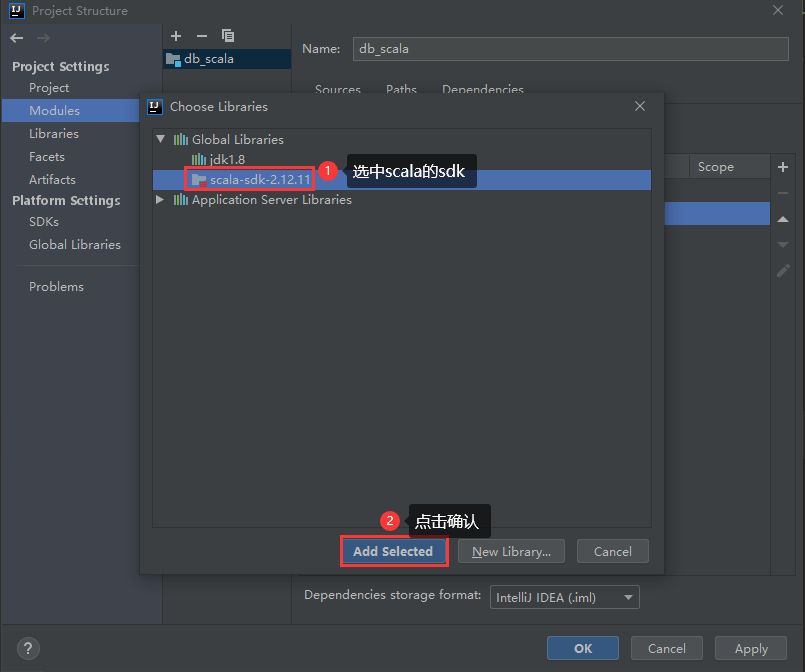Switch to the Paths tab
805x672 pixels.
[x=401, y=90]
